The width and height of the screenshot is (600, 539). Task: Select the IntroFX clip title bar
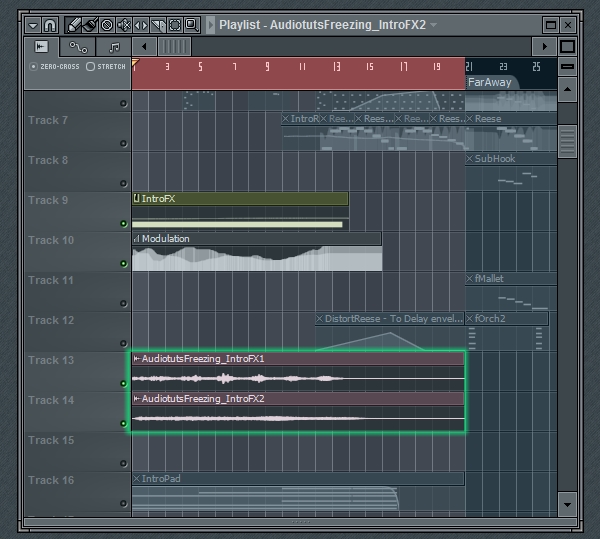(240, 199)
